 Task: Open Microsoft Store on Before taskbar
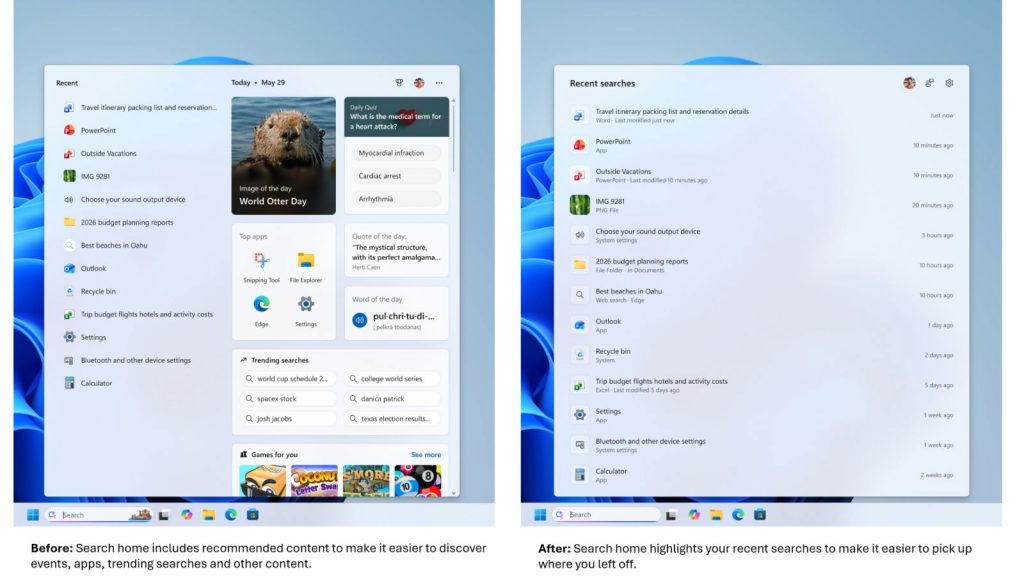click(253, 515)
